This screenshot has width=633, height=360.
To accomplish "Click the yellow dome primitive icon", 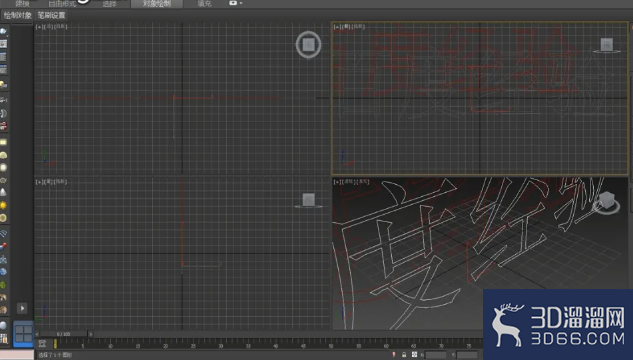I will point(3,155).
